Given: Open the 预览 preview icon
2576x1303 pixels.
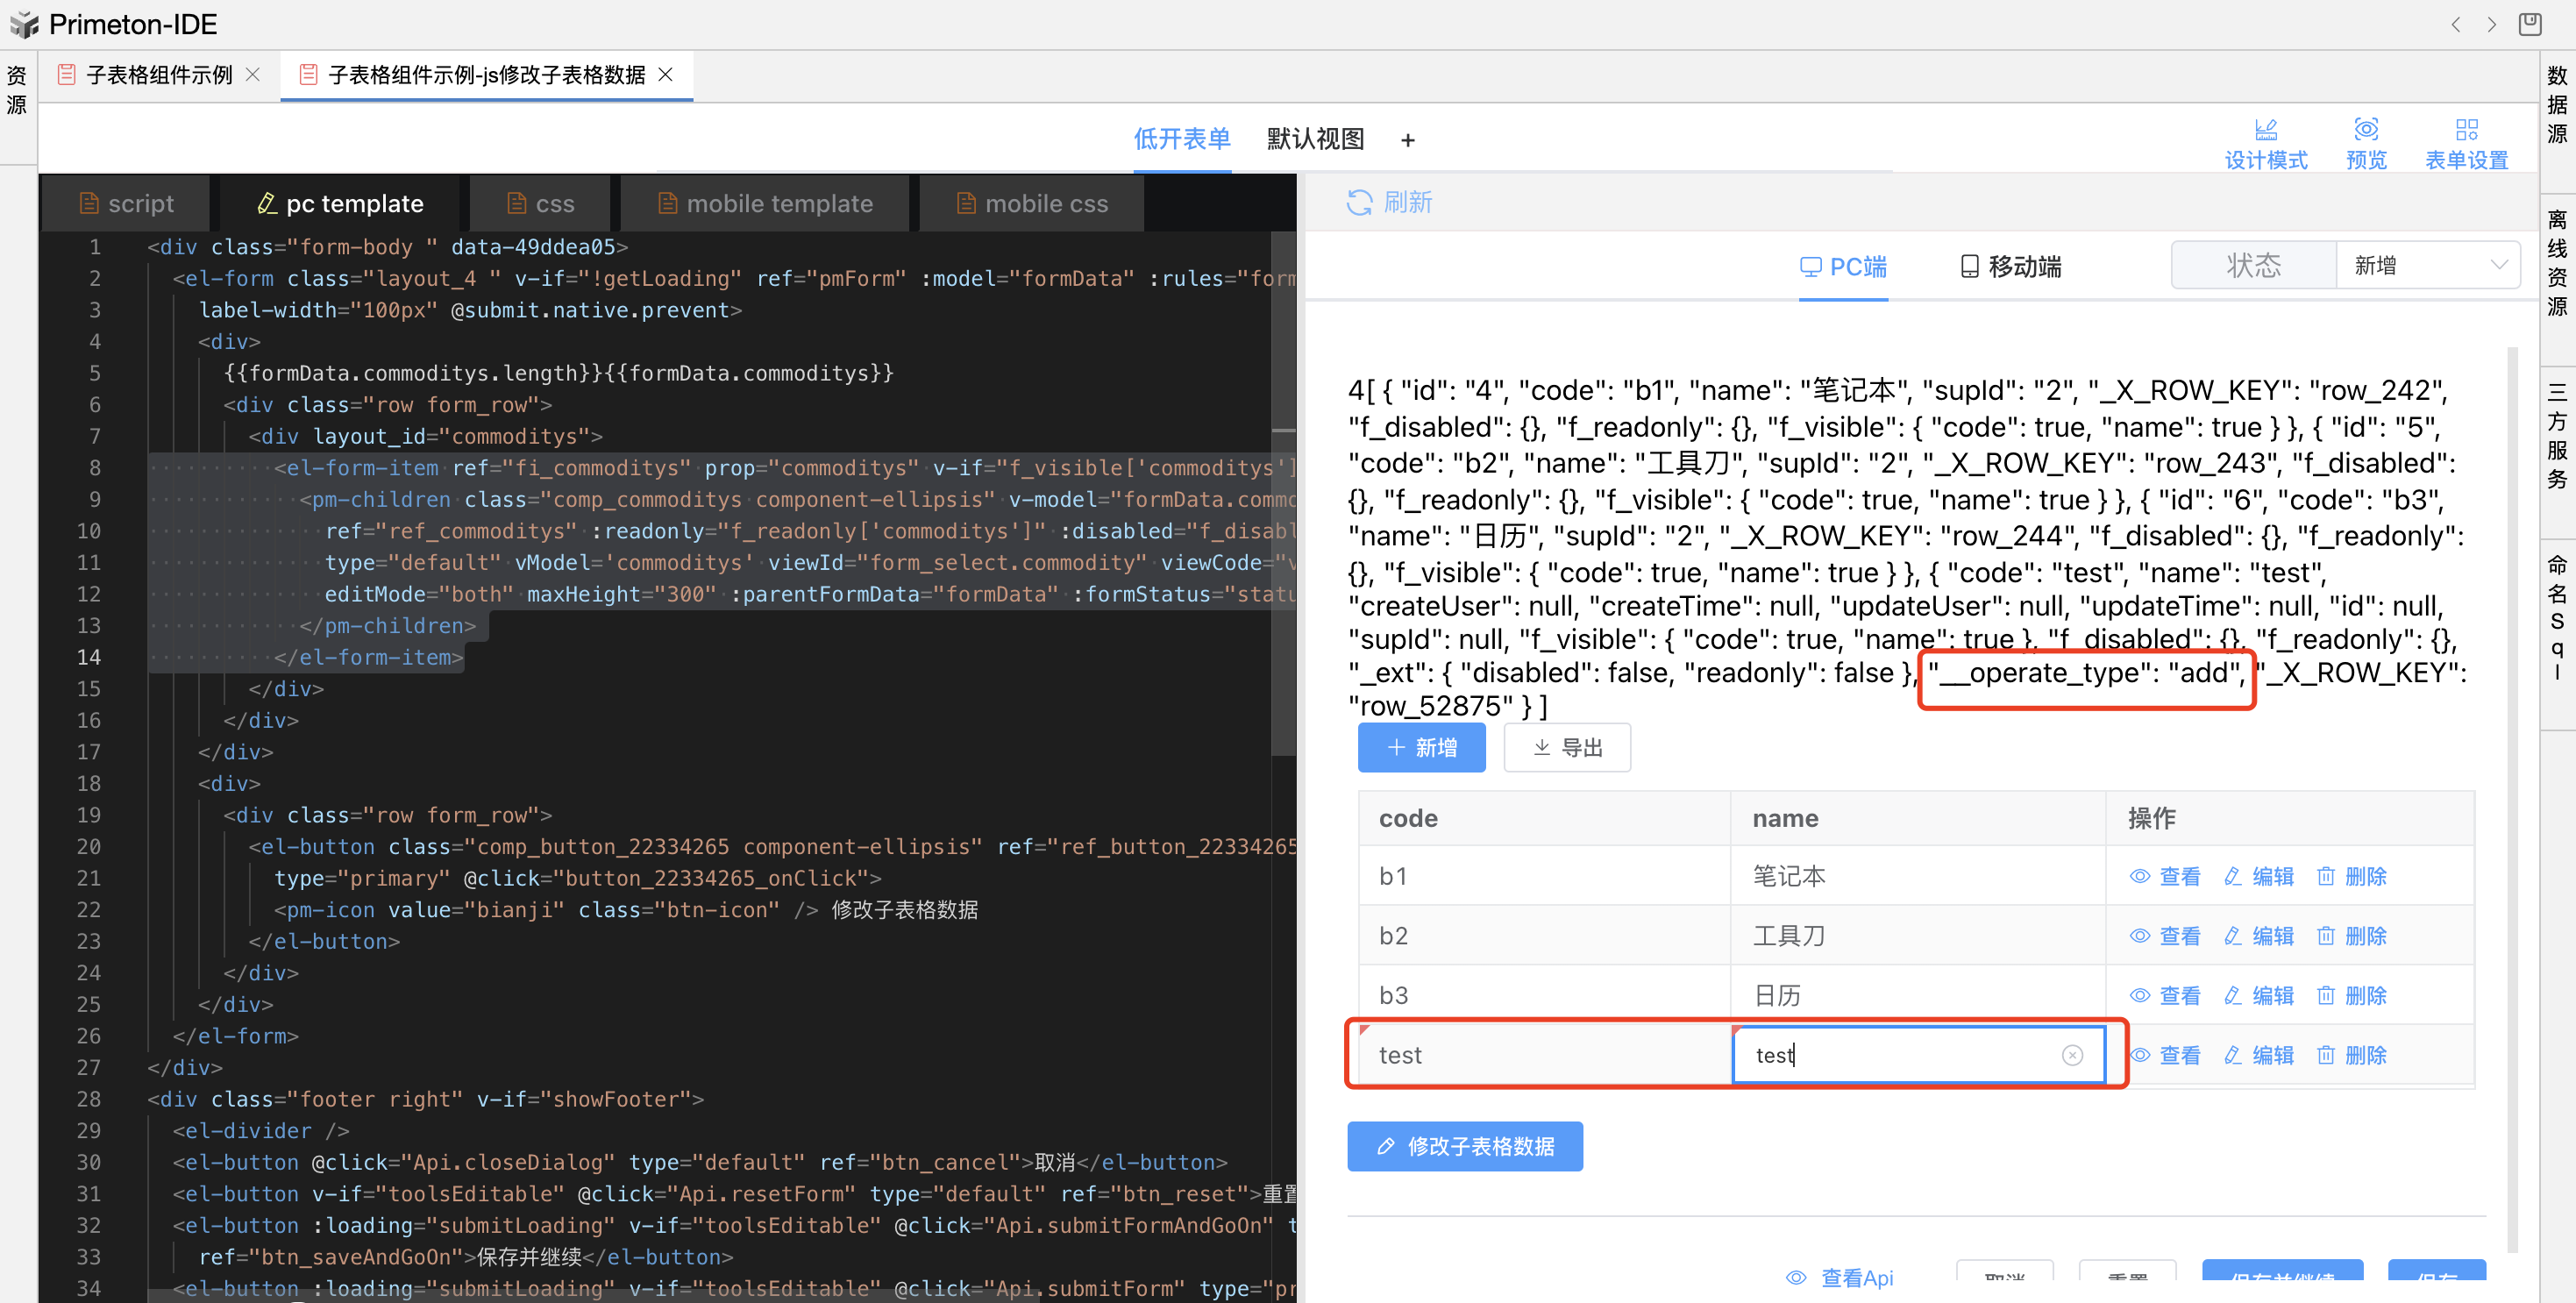Looking at the screenshot, I should (x=2365, y=129).
